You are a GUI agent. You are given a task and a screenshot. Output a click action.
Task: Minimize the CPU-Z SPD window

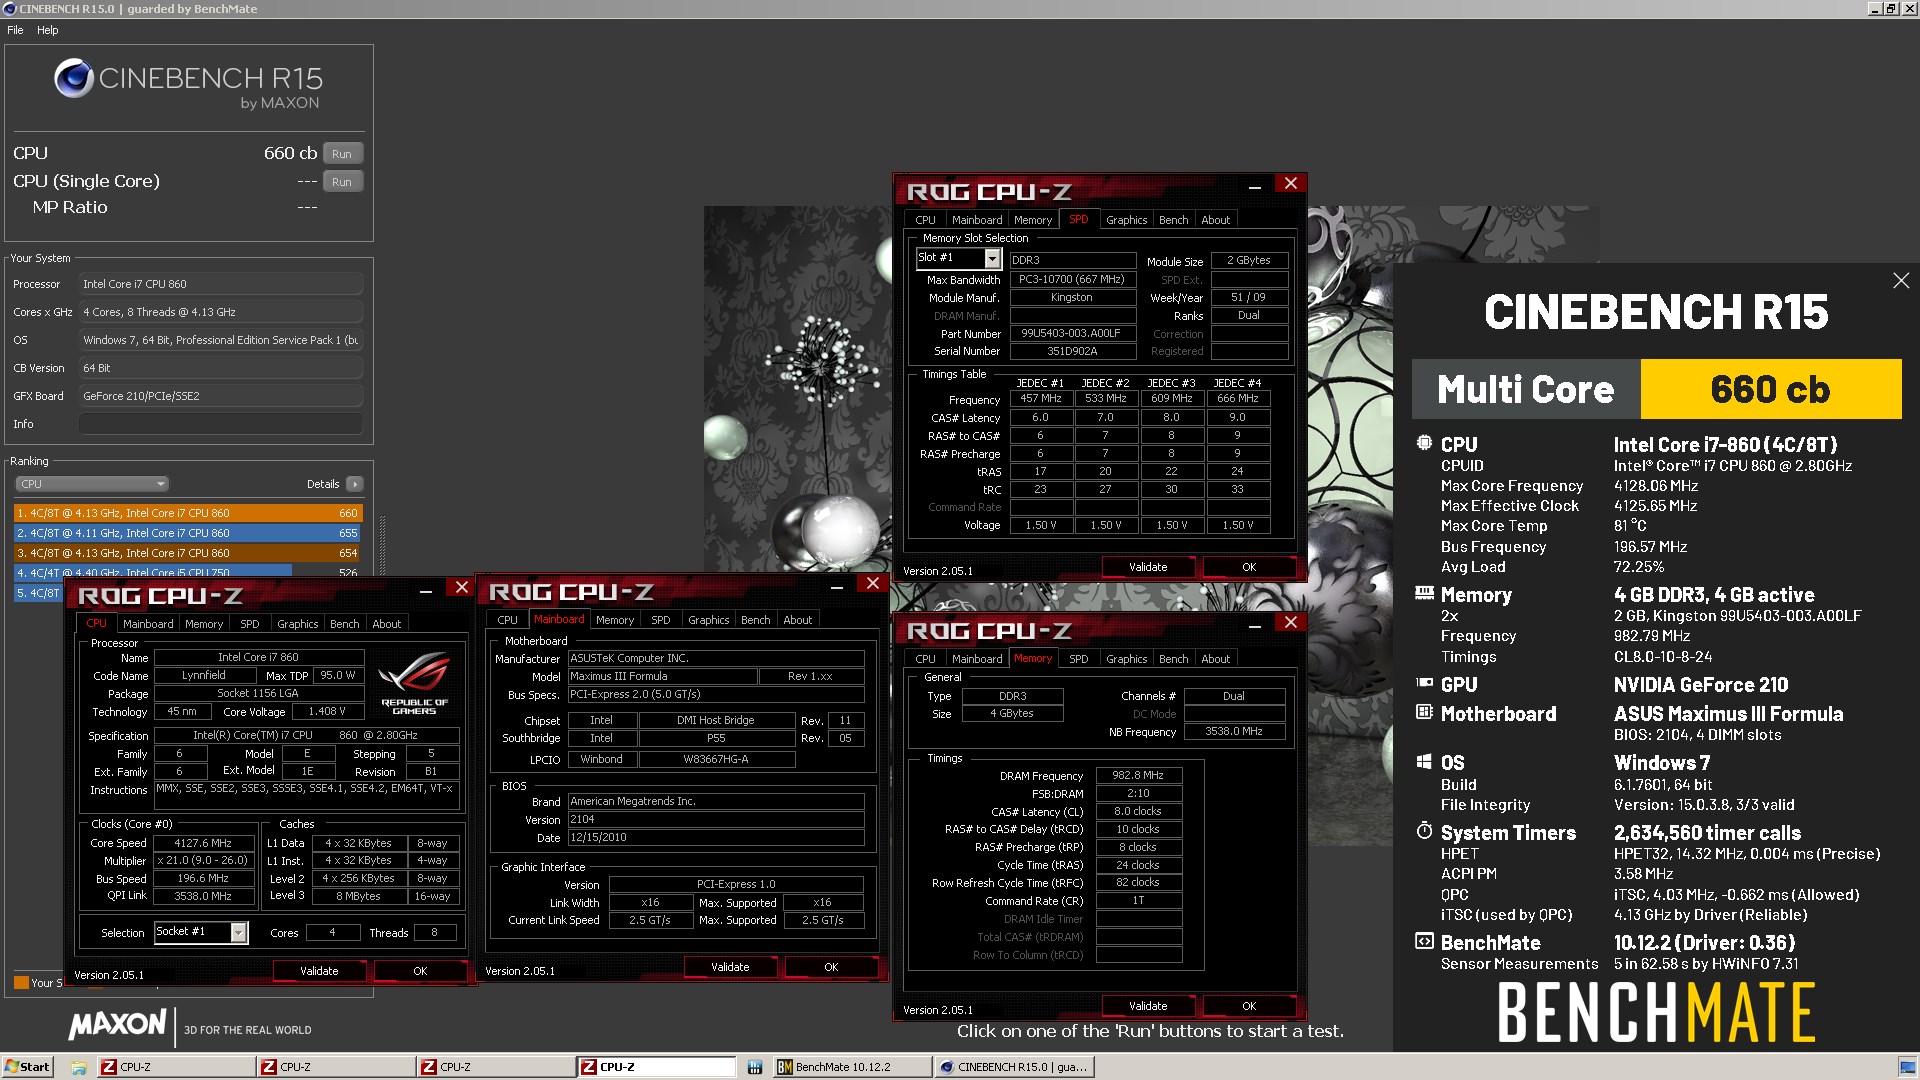1255,186
